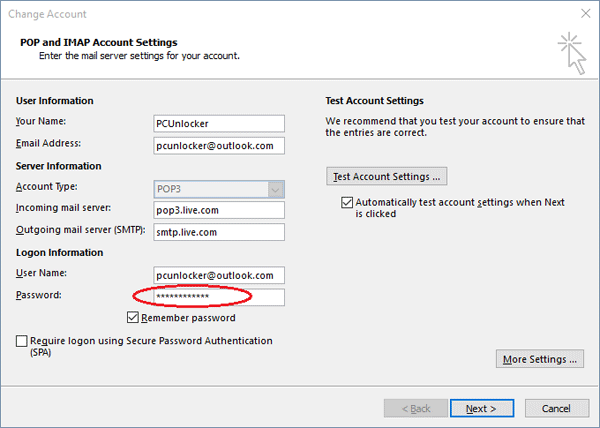This screenshot has width=600, height=428.
Task: Select the Incoming mail server field
Action: point(214,209)
